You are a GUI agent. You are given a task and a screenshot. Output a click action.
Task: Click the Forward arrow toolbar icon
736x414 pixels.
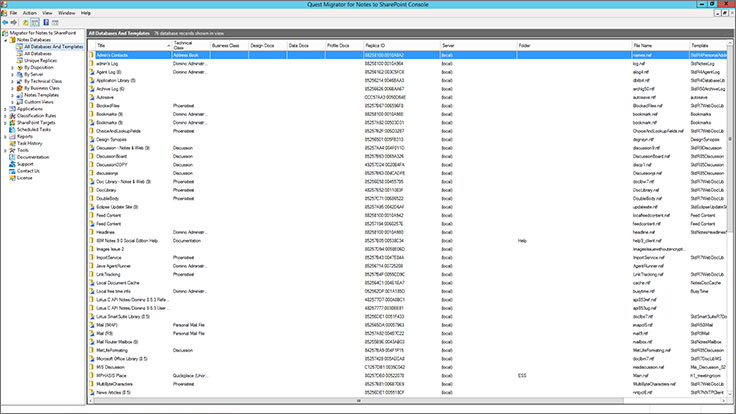coord(14,23)
